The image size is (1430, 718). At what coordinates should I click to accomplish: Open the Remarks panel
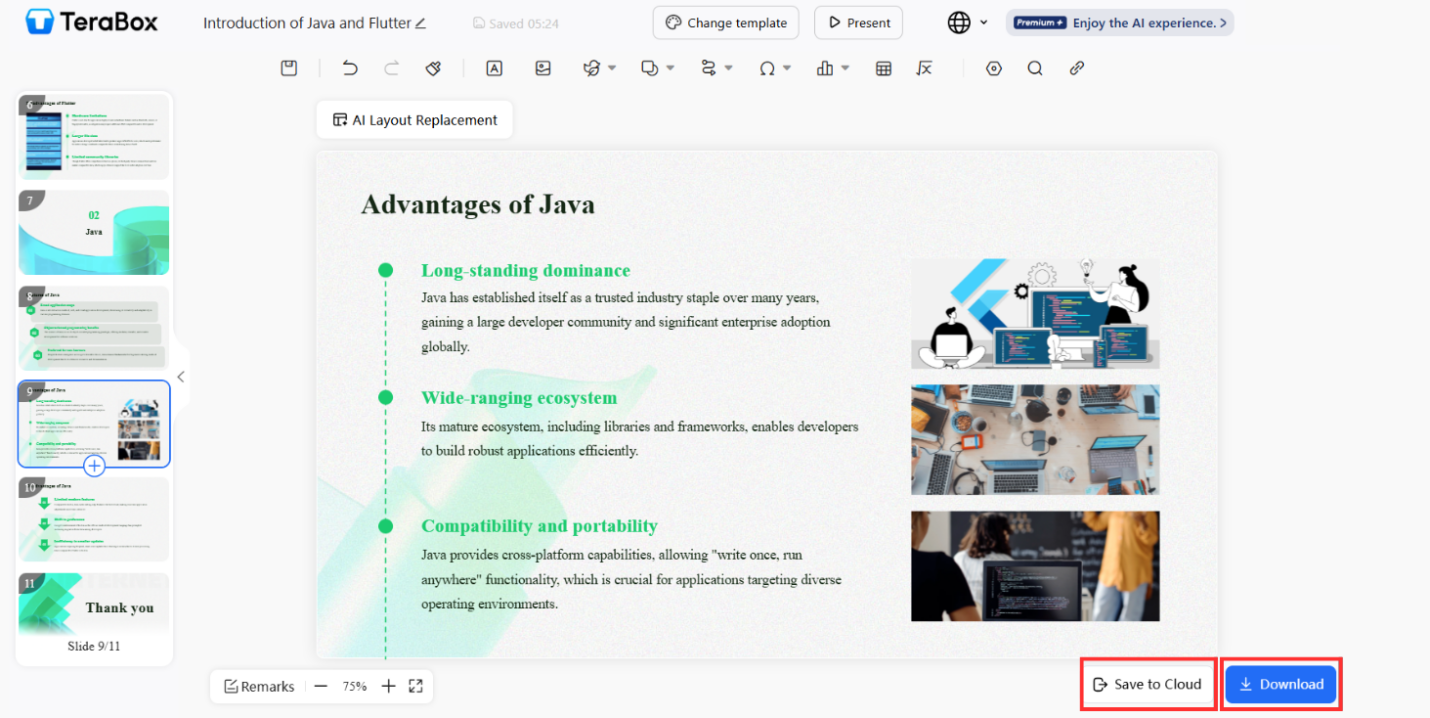tap(259, 686)
